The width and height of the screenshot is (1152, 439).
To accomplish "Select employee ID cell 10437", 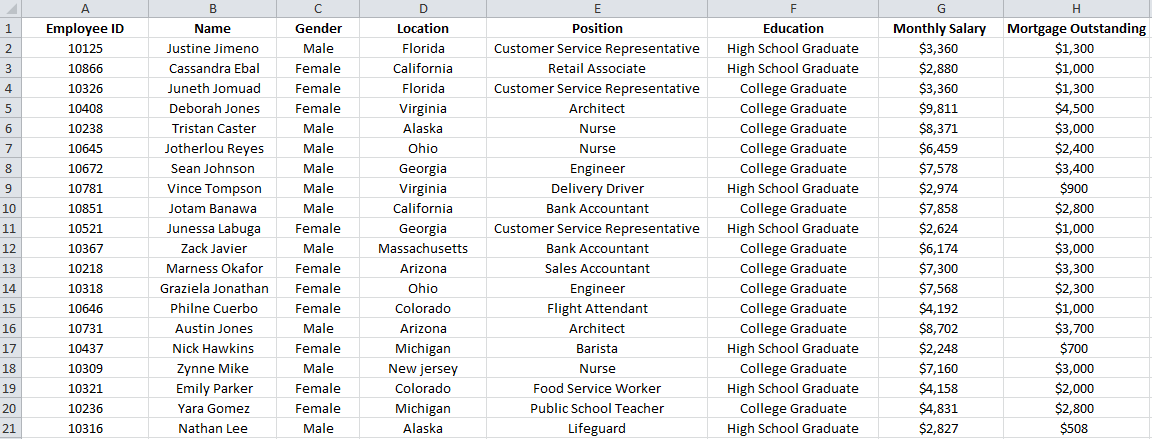I will click(85, 348).
